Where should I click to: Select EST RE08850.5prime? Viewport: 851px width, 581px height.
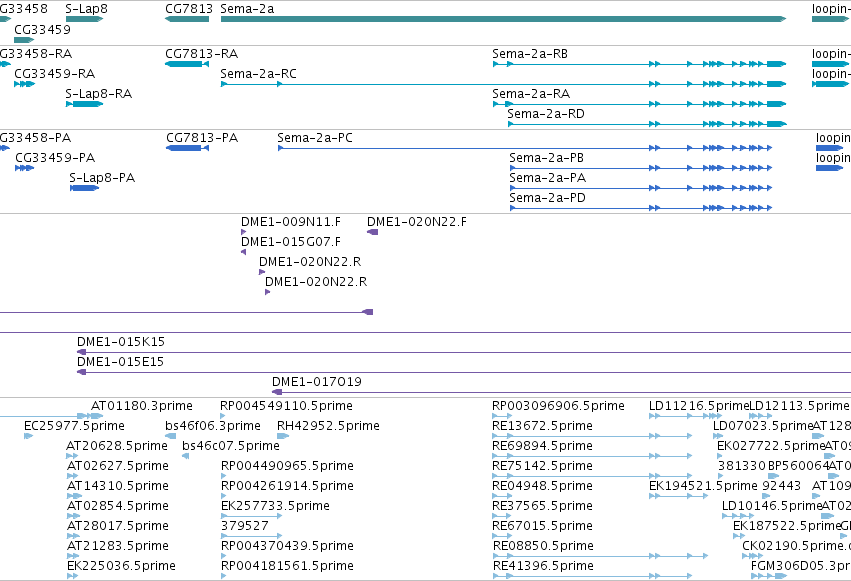(x=600, y=557)
